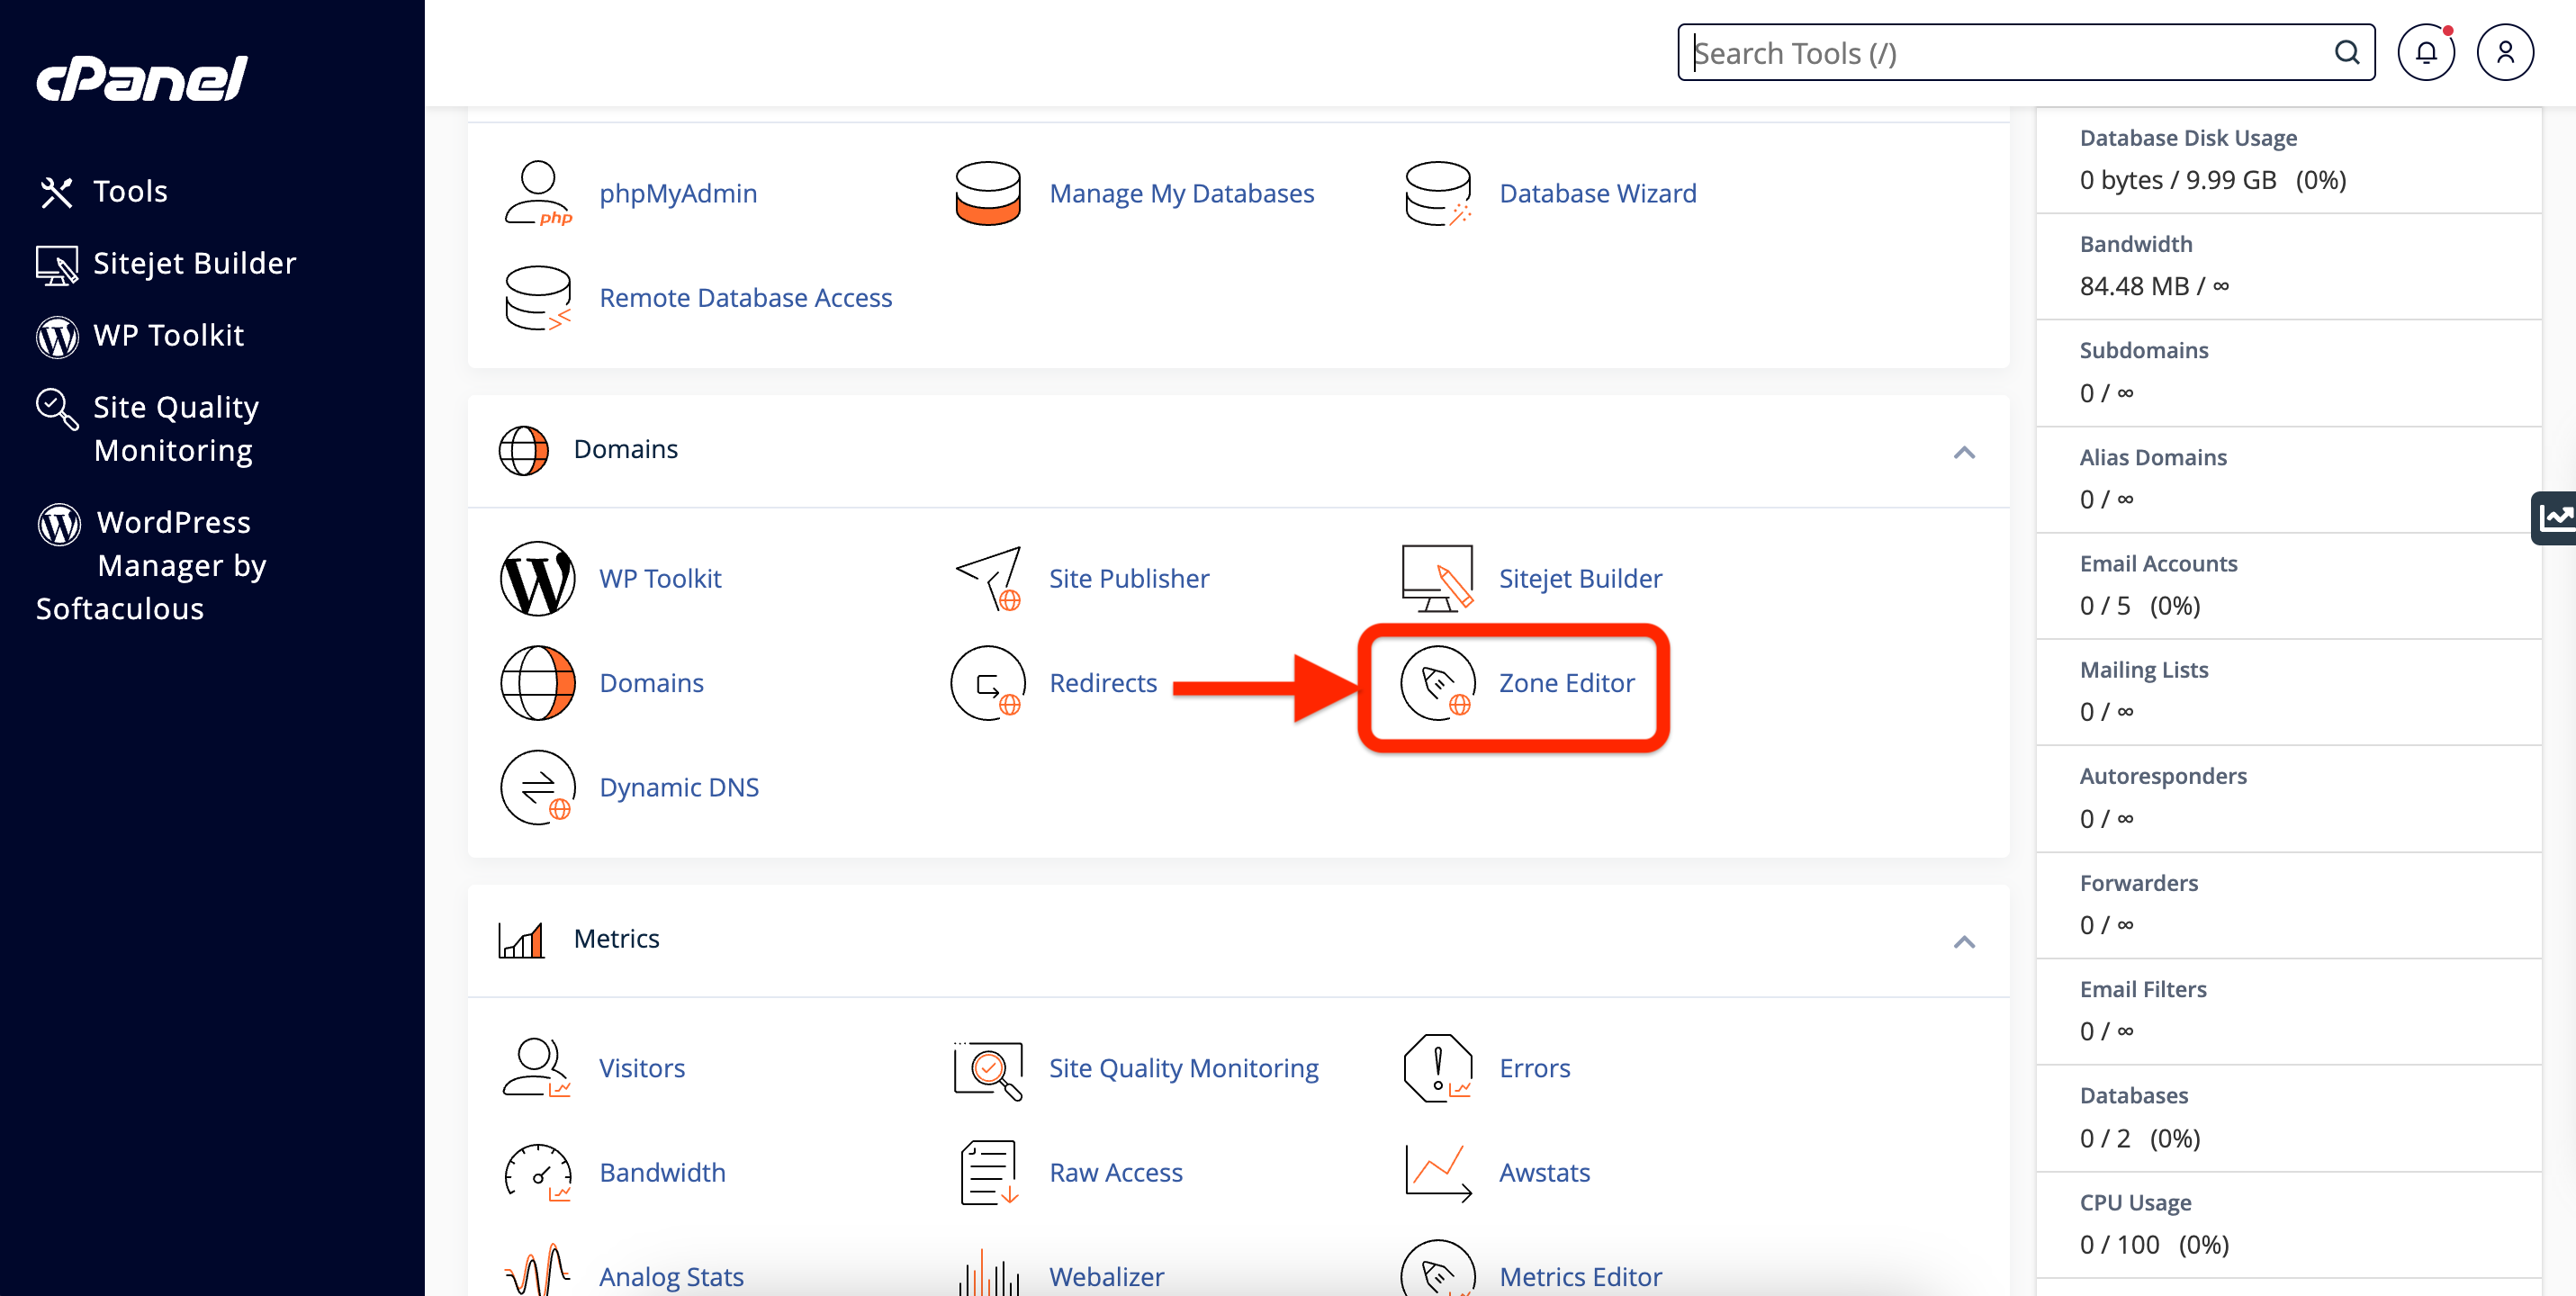Click the Awstats chart icon

(1438, 1173)
